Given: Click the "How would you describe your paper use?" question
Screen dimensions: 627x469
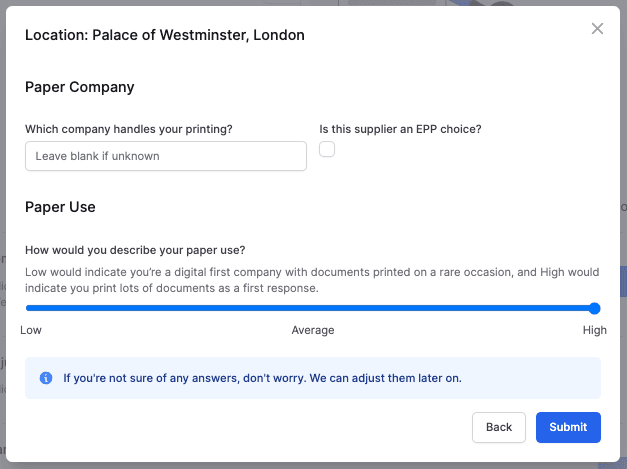Looking at the screenshot, I should click(x=135, y=250).
